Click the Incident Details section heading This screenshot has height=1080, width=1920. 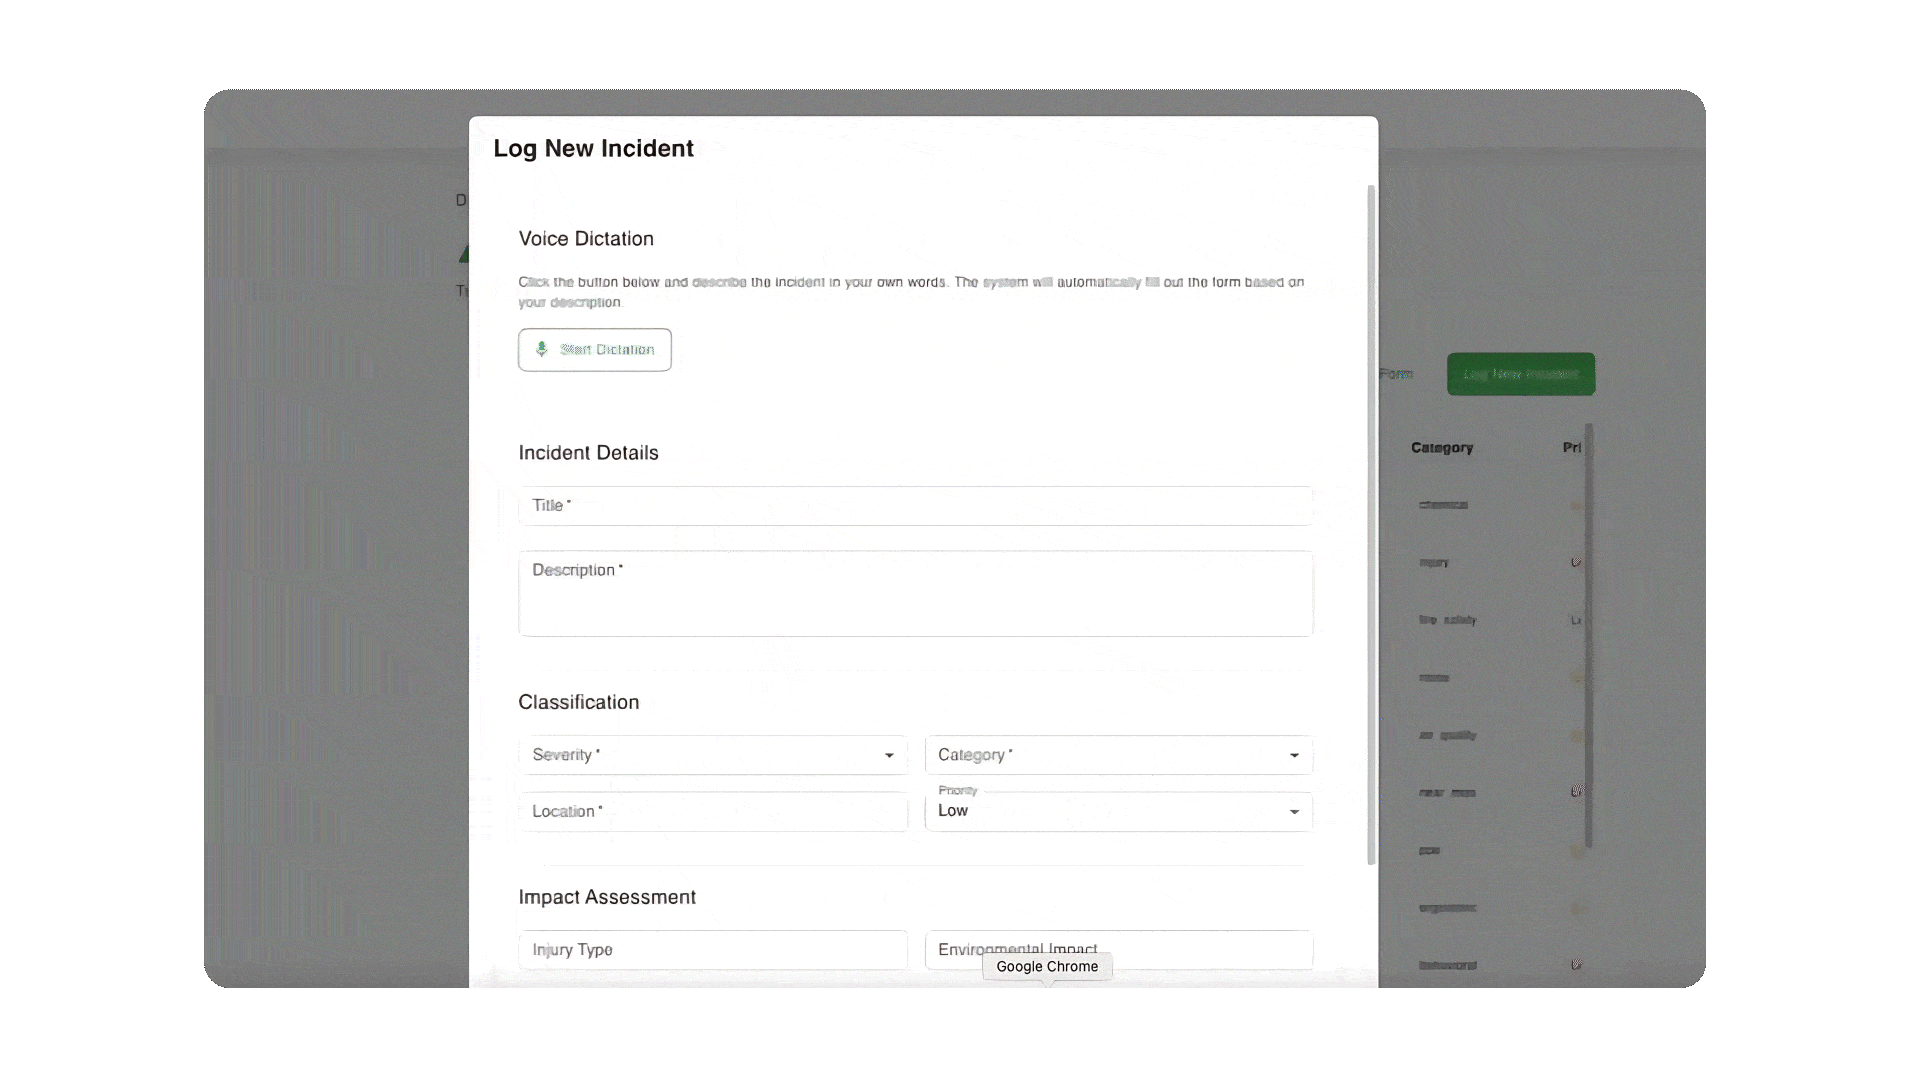tap(588, 453)
